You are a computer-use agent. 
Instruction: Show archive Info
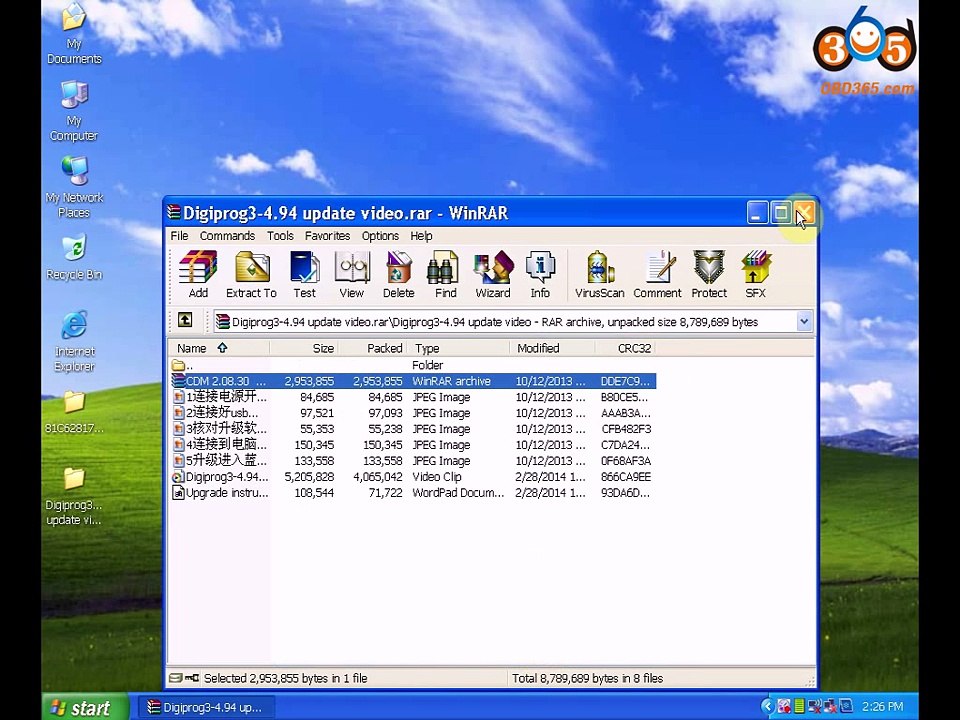tap(540, 274)
